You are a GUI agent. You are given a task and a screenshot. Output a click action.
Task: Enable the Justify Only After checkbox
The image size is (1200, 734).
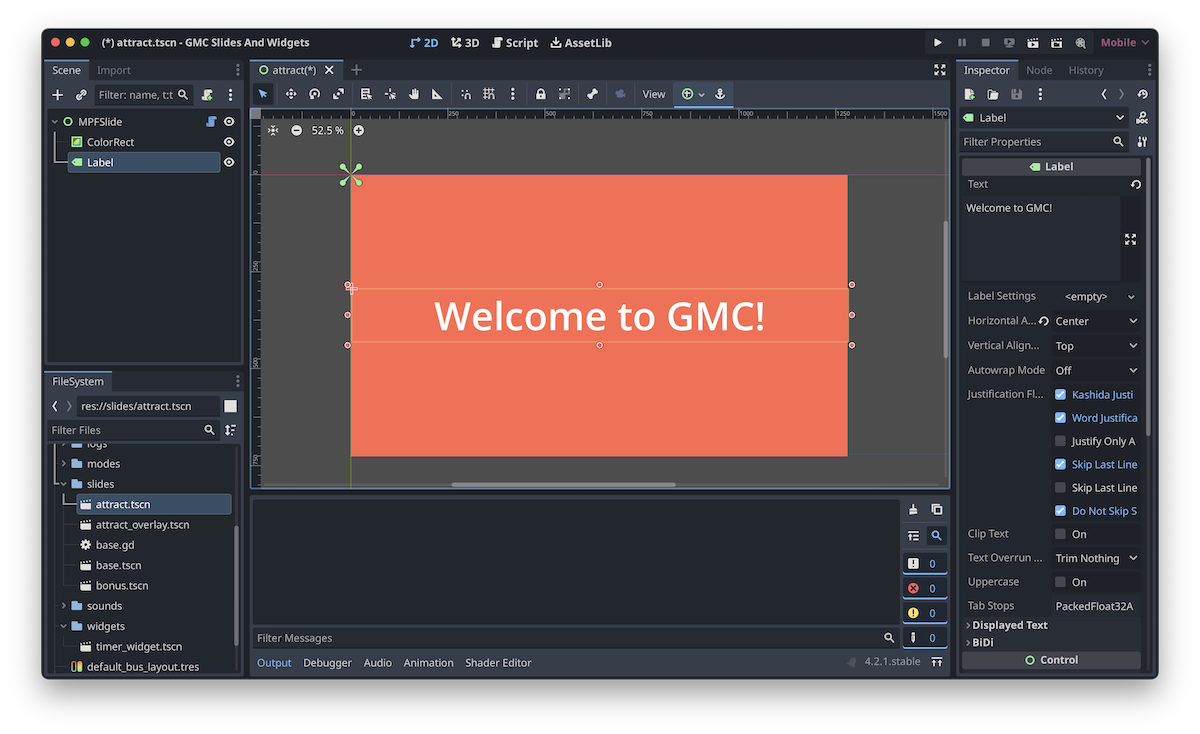coord(1060,441)
